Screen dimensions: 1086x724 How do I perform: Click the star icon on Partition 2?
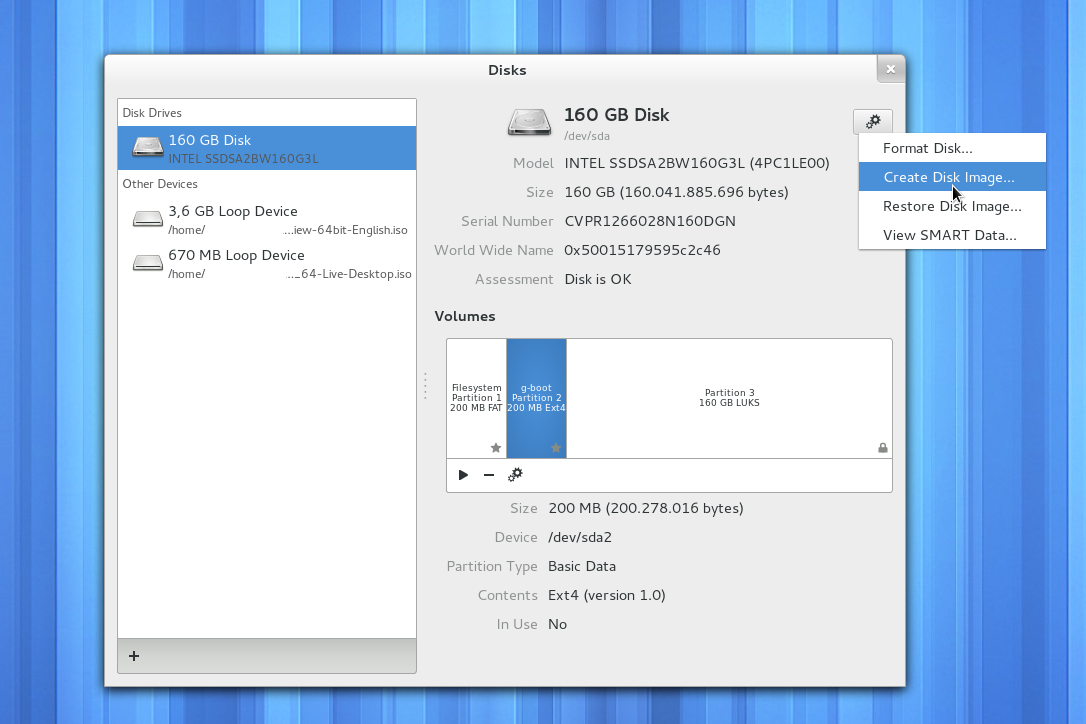pyautogui.click(x=555, y=448)
